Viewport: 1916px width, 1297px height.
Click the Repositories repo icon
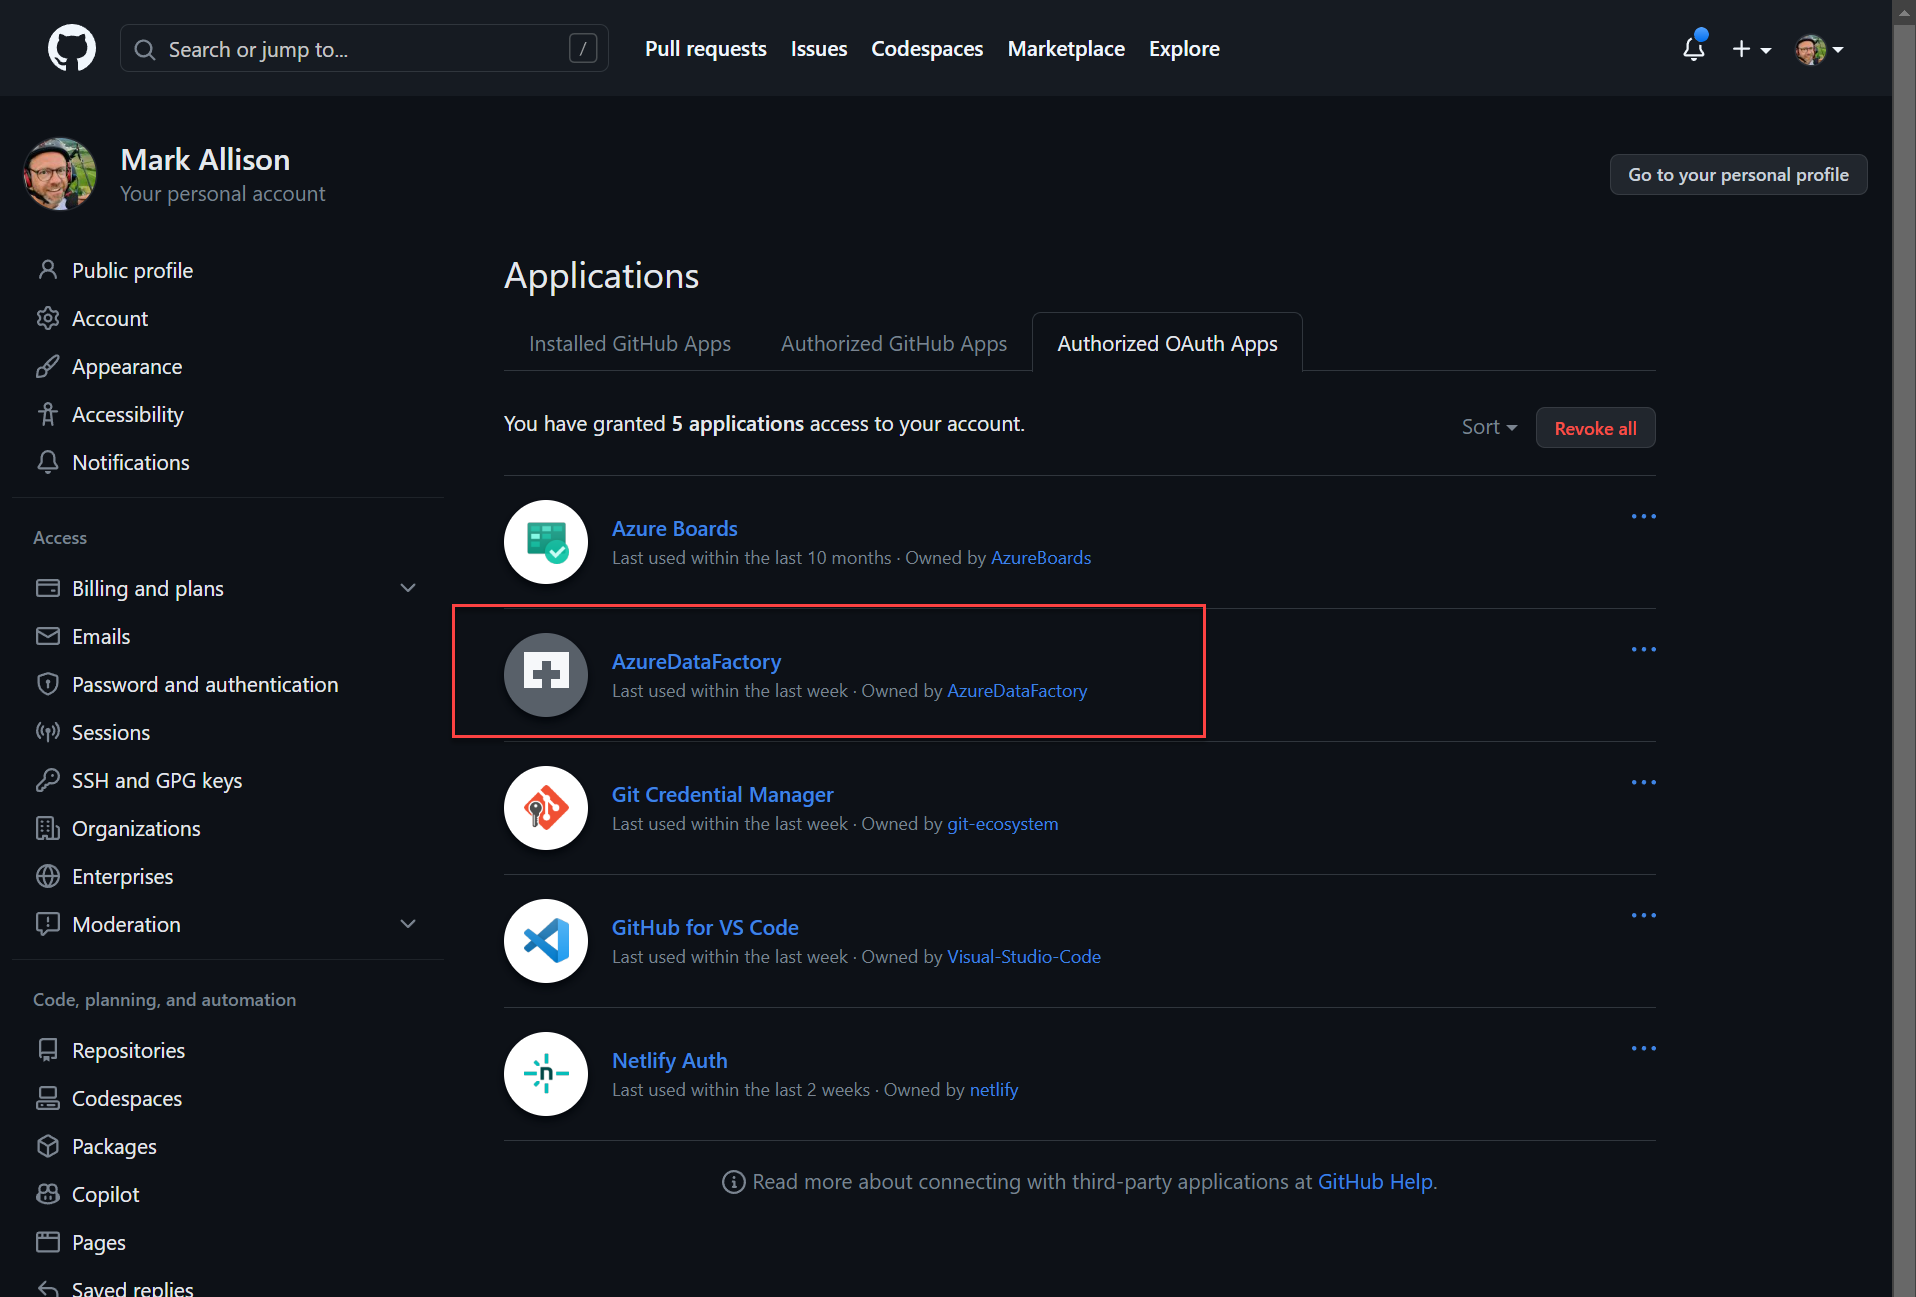[x=47, y=1050]
